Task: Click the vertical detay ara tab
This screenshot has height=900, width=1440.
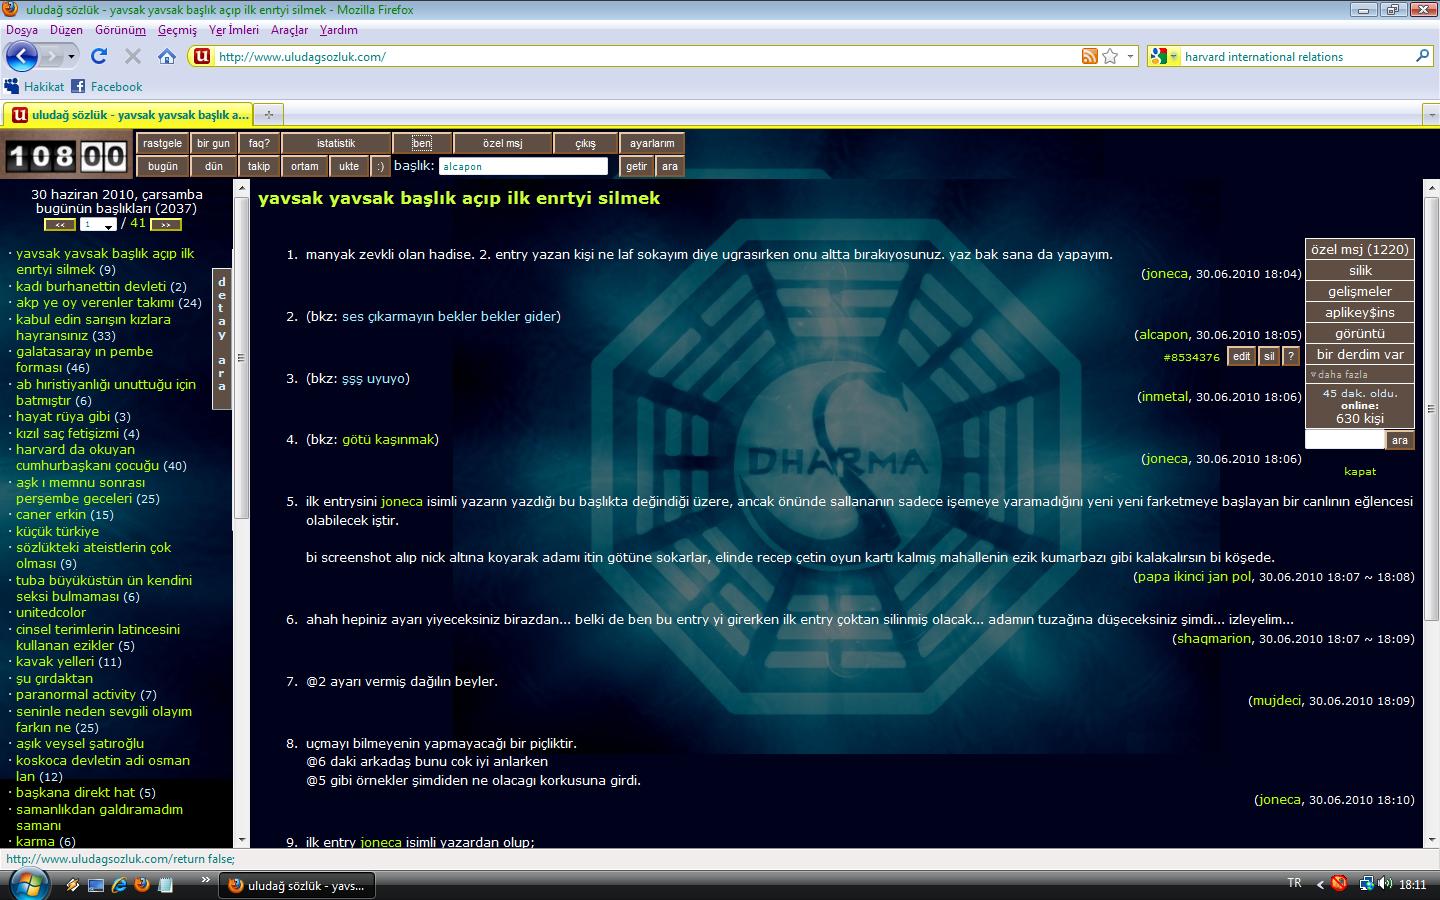Action: point(222,338)
